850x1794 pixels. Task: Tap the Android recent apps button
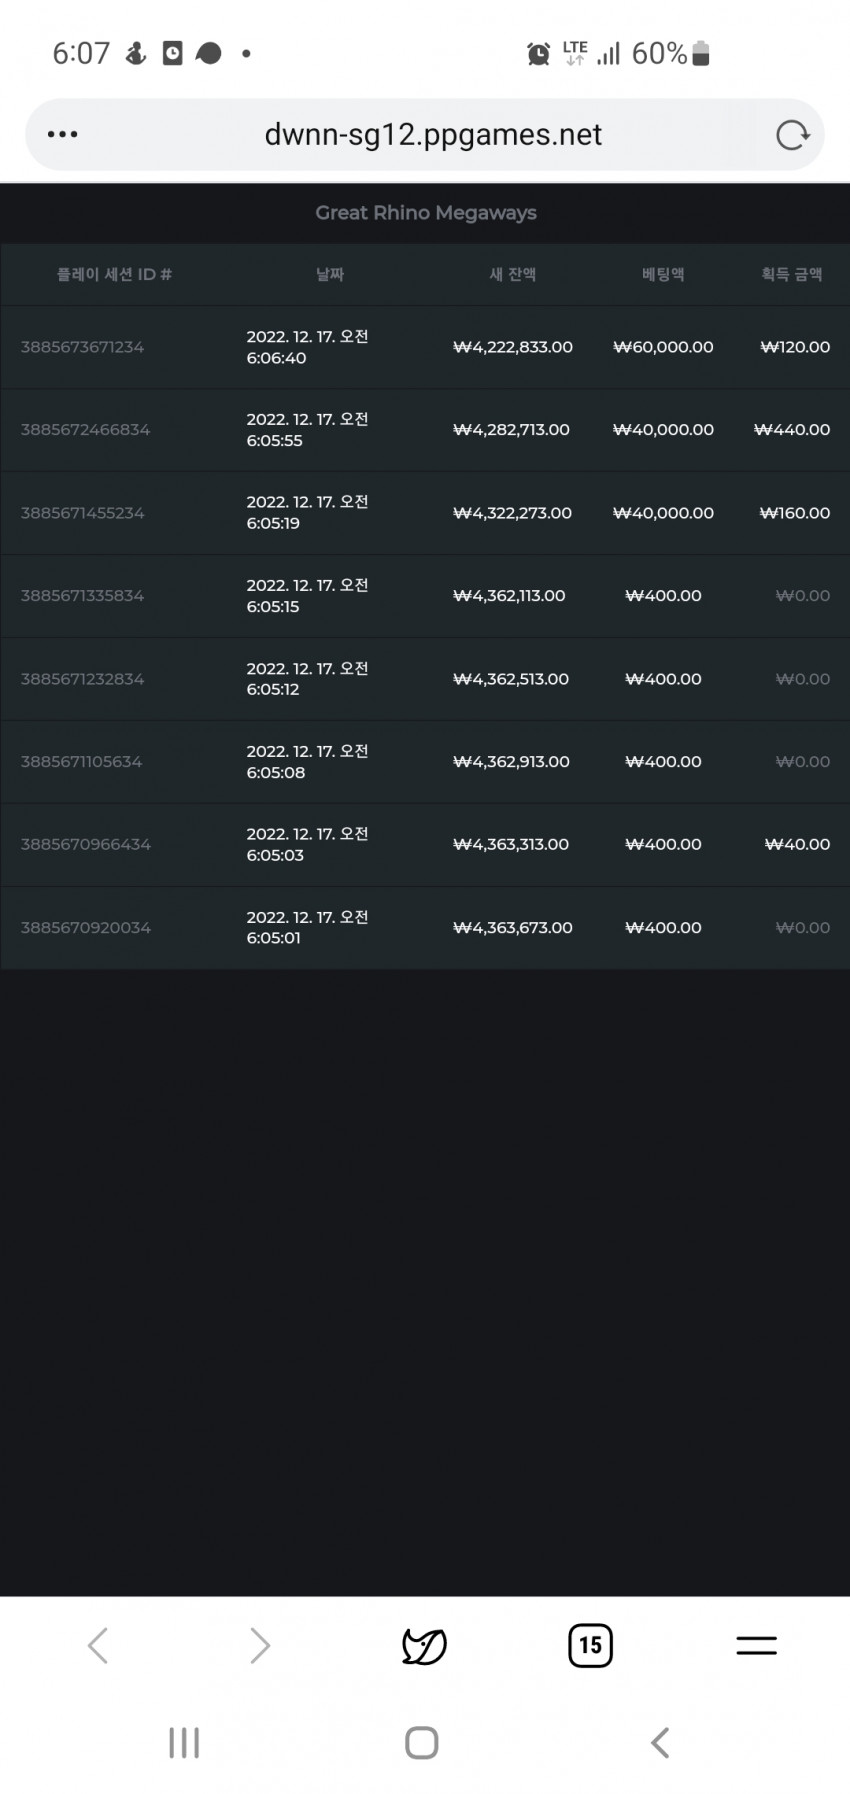coord(184,1742)
